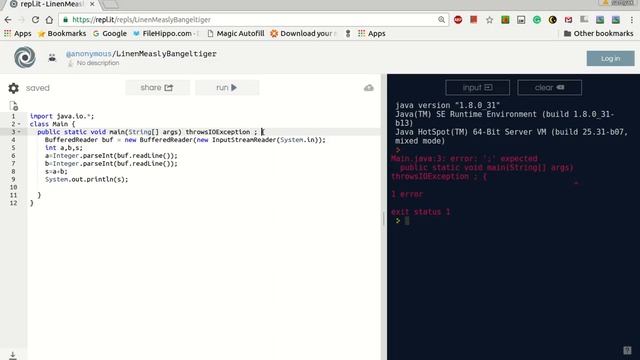Open the Apps shortcut beside Bookmarks

tap(18, 33)
